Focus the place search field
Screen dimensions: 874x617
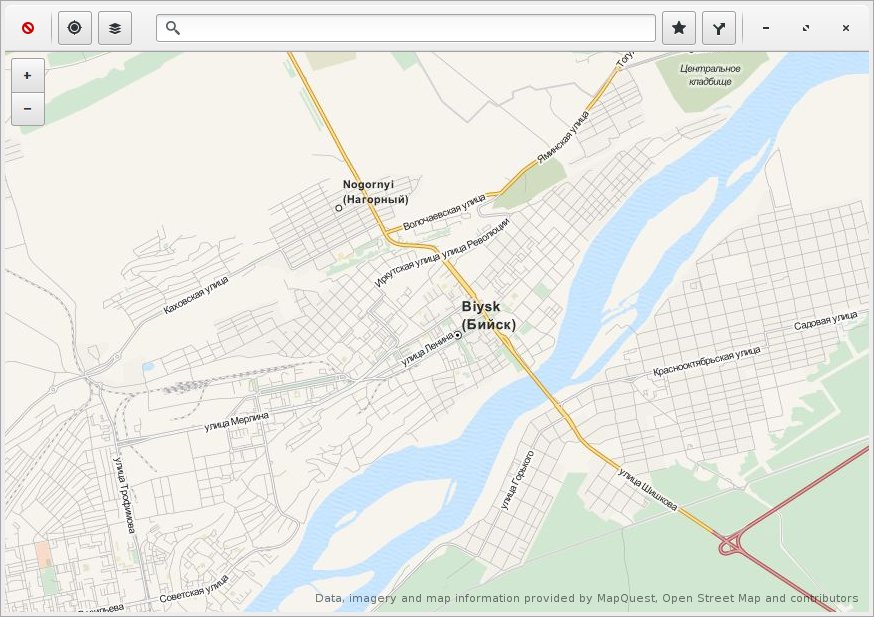click(406, 28)
